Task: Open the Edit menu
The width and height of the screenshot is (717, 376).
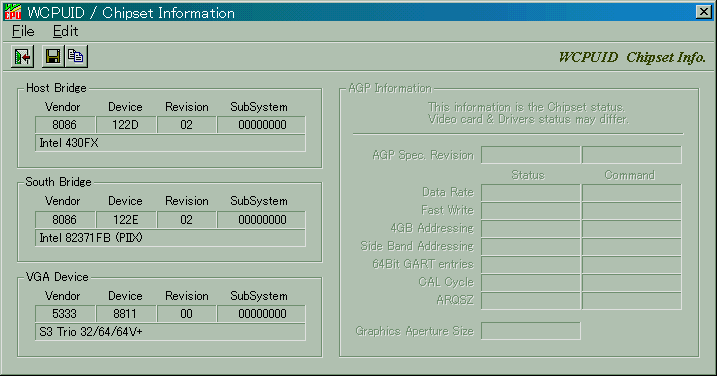Action: (x=65, y=31)
